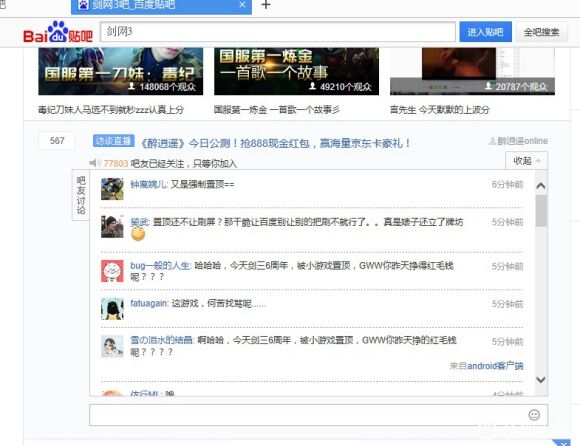The height and width of the screenshot is (446, 580).
Task: Click 5分钟前 timestamp on fatuagain comment
Action: click(508, 304)
